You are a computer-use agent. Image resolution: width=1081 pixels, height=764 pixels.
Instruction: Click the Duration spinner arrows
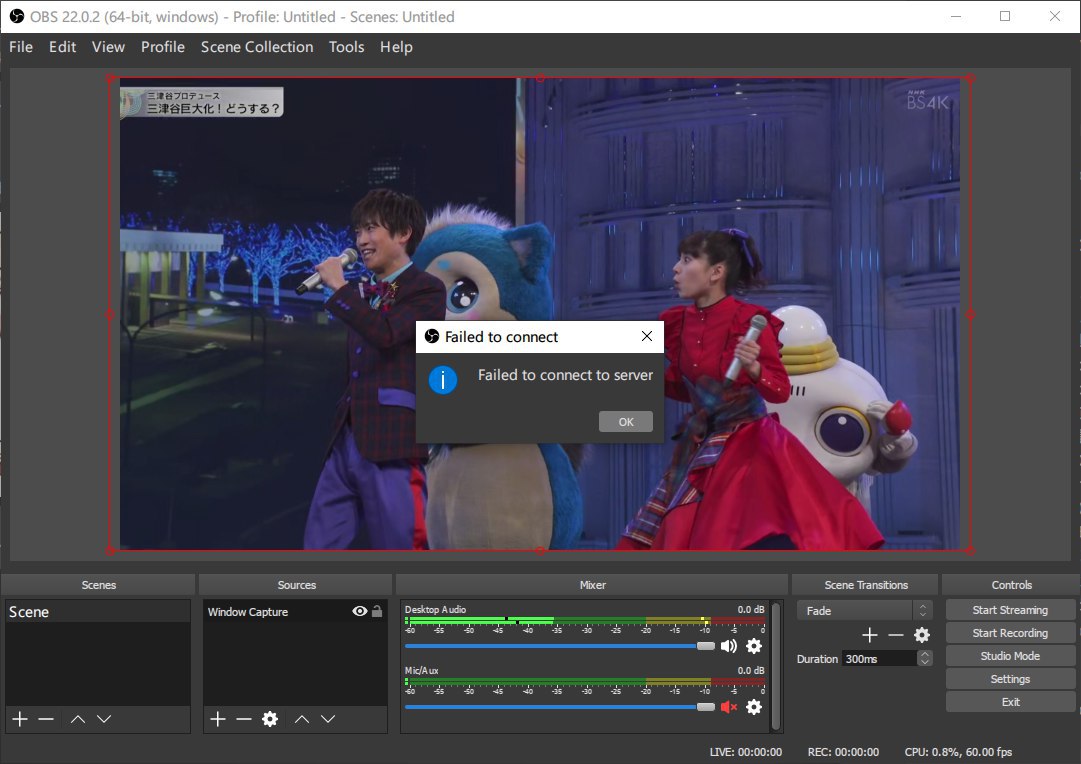click(x=925, y=658)
